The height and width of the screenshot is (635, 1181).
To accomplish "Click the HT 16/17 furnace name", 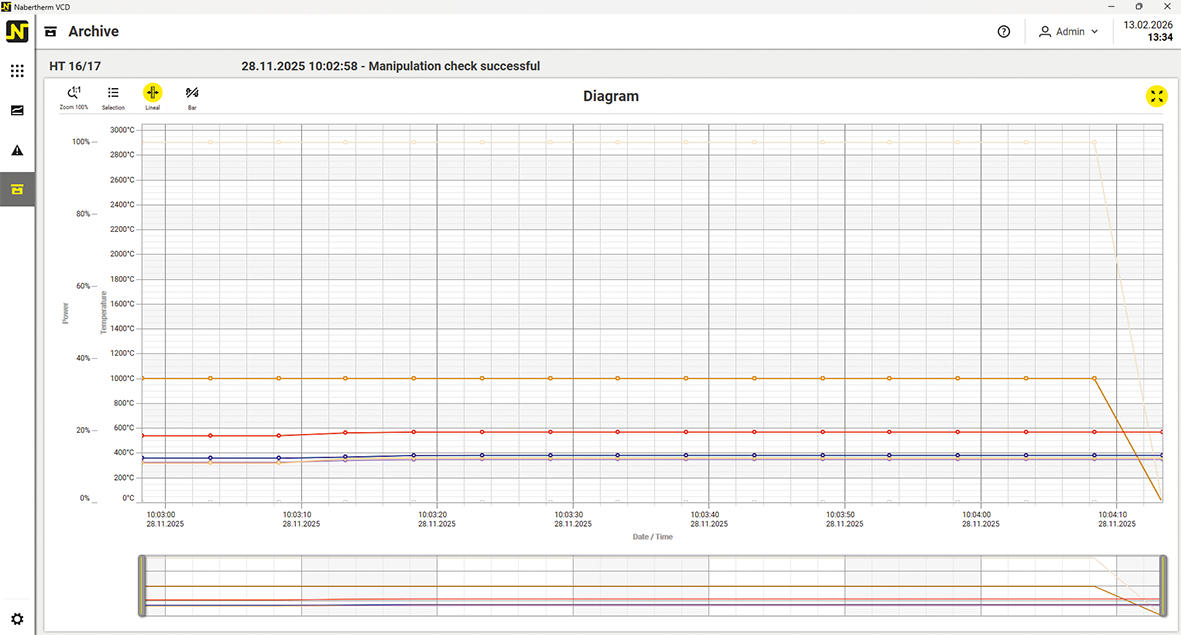I will [75, 67].
